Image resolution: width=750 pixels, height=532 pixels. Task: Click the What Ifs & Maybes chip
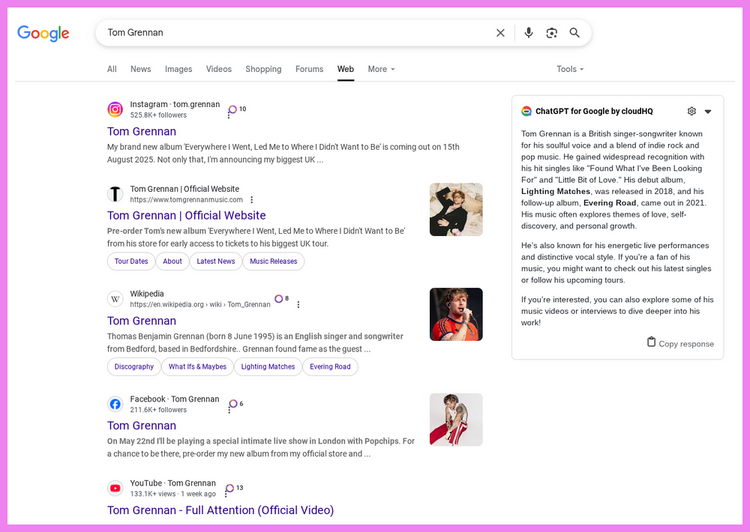click(x=197, y=366)
